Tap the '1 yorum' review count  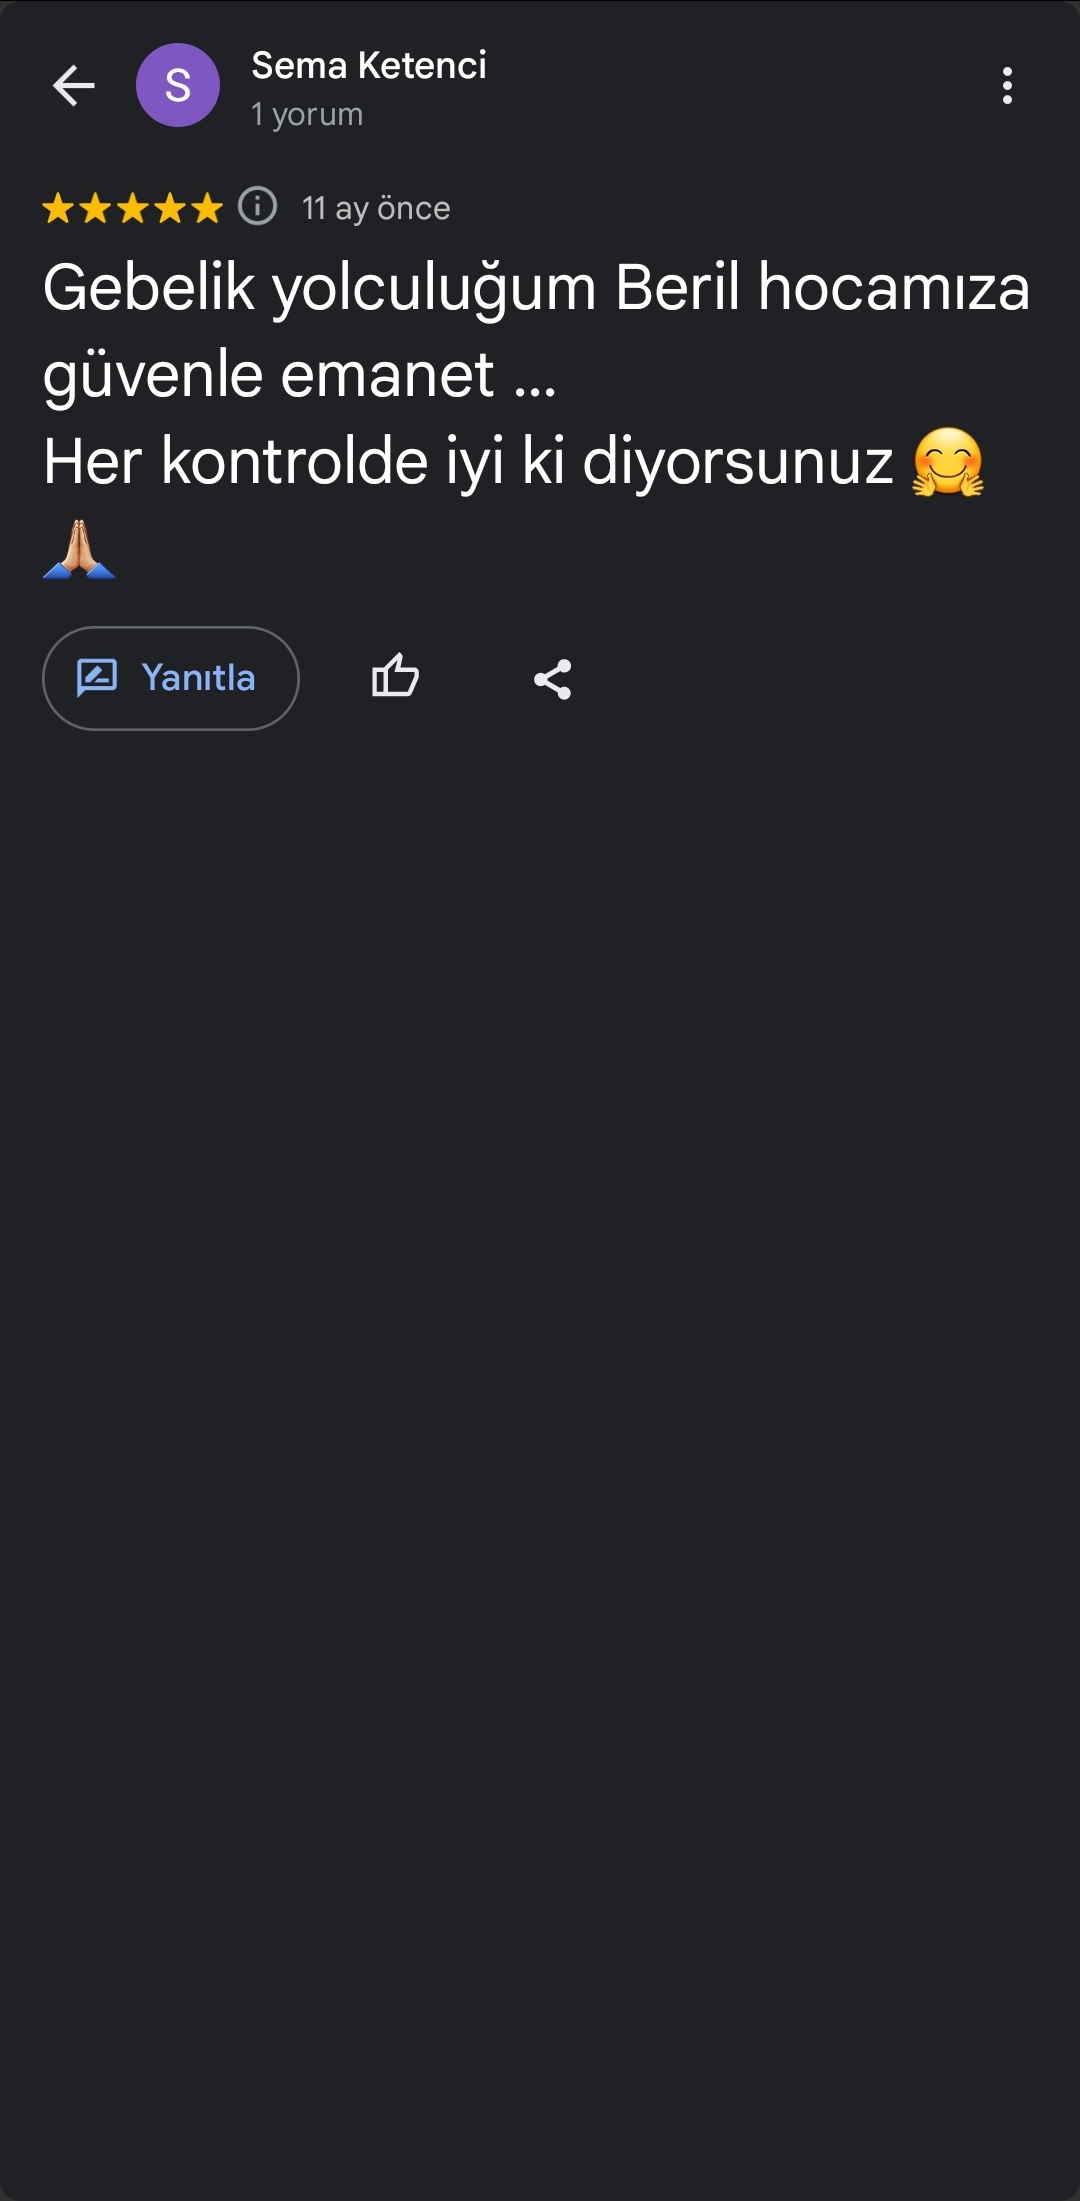point(307,115)
